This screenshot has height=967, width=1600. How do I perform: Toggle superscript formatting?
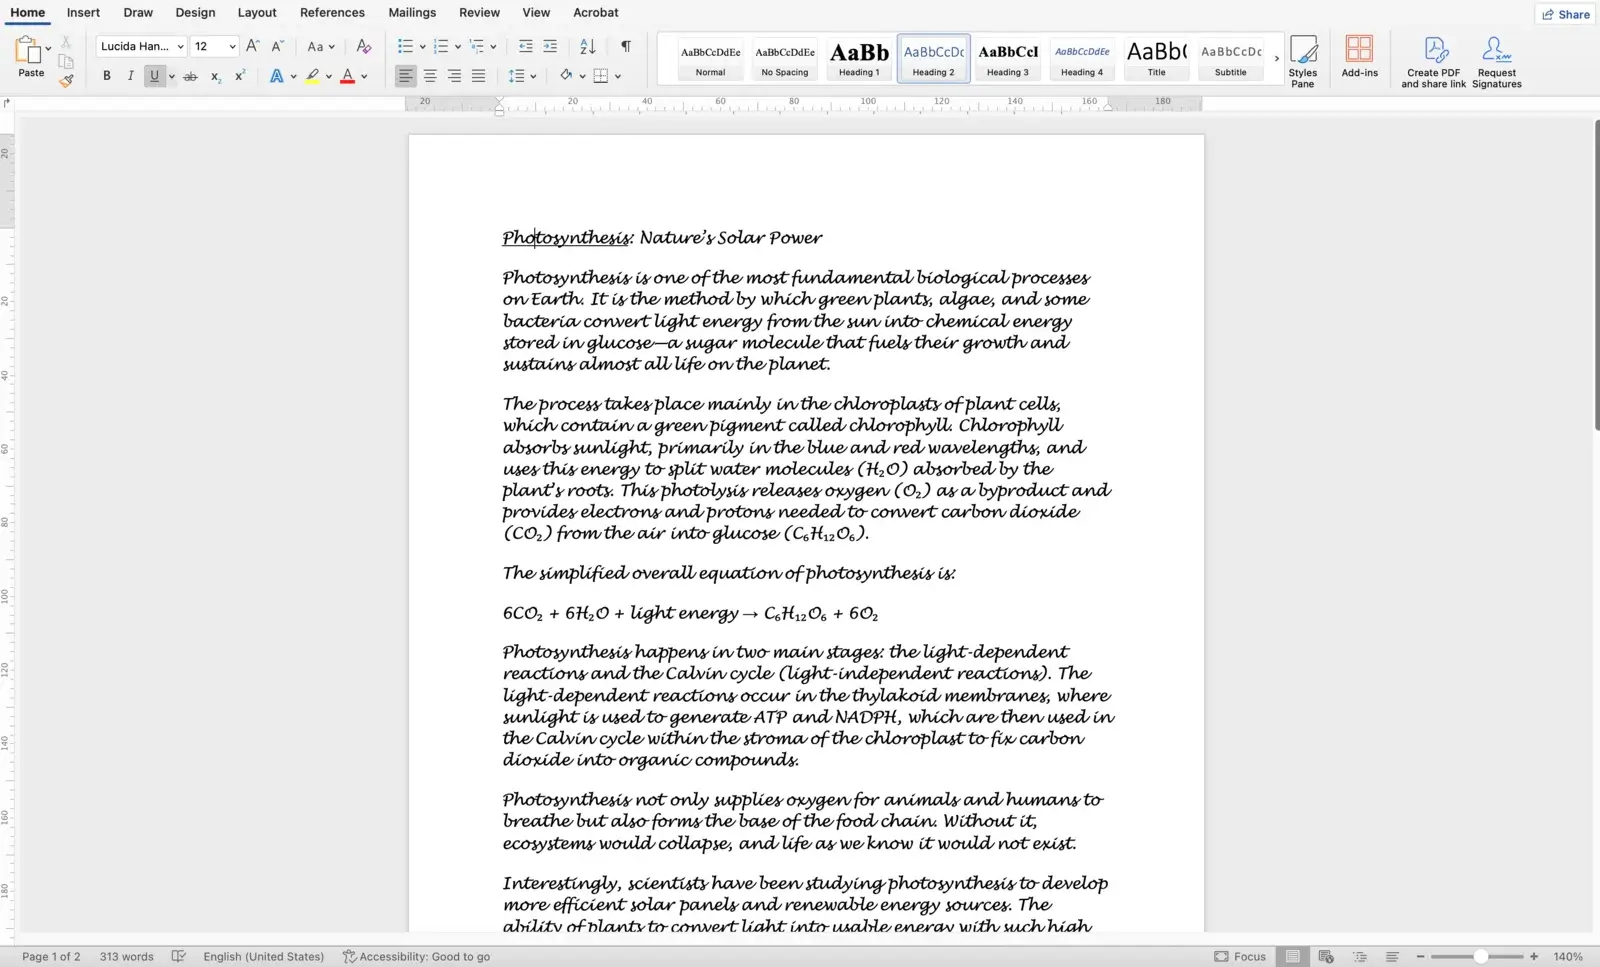[240, 76]
